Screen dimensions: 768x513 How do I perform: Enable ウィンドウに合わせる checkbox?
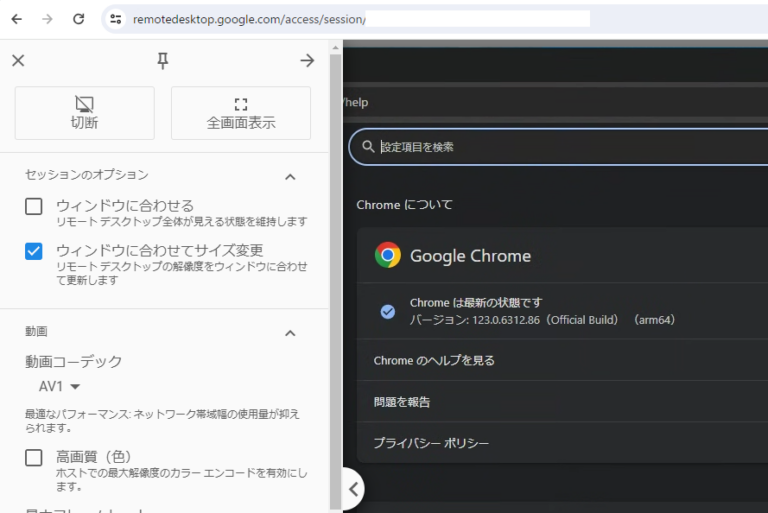[34, 206]
